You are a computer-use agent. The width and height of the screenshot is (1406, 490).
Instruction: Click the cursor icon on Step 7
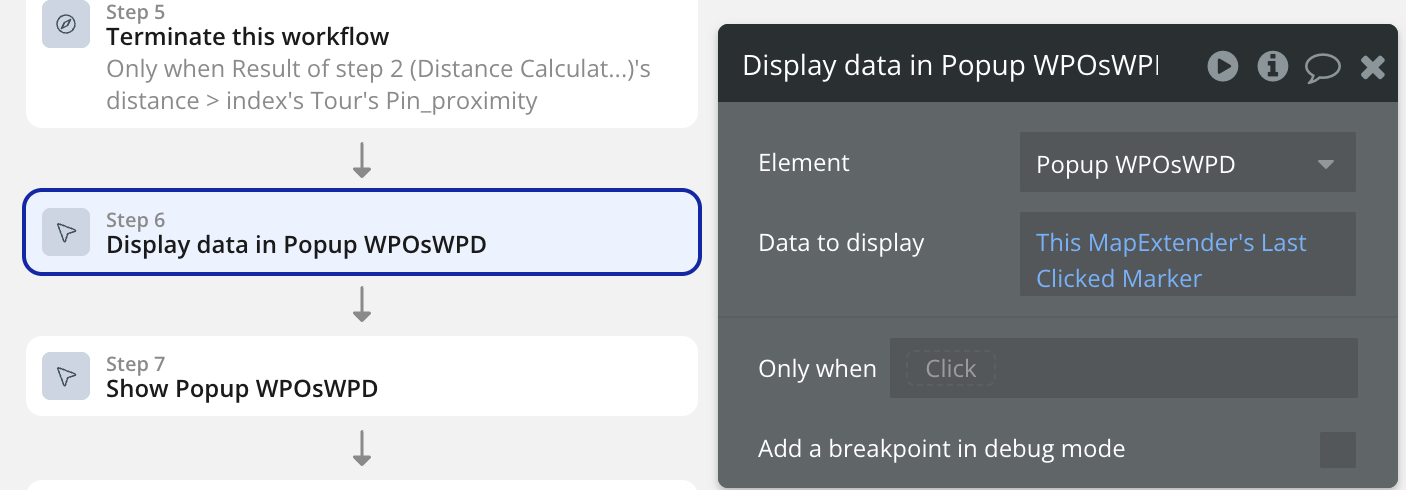66,376
